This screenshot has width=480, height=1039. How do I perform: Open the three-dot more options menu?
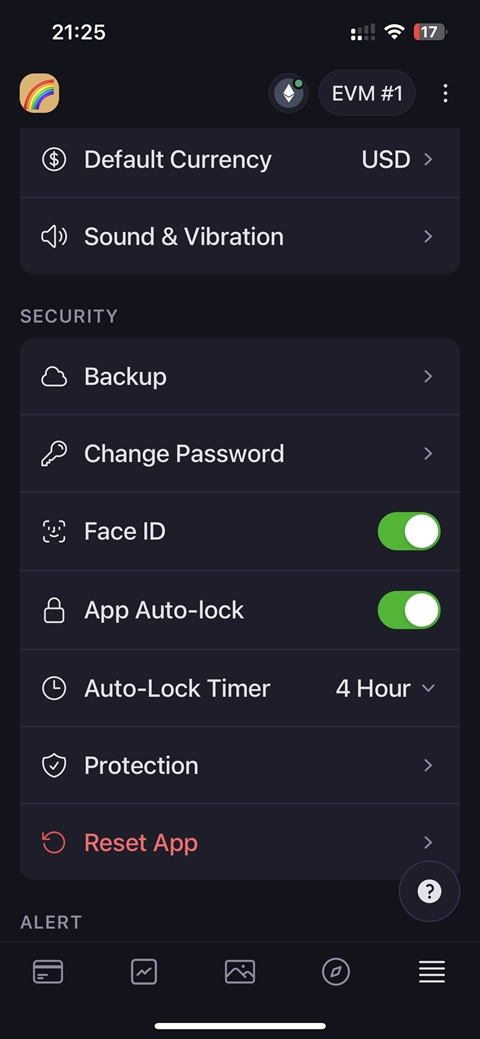pyautogui.click(x=446, y=93)
